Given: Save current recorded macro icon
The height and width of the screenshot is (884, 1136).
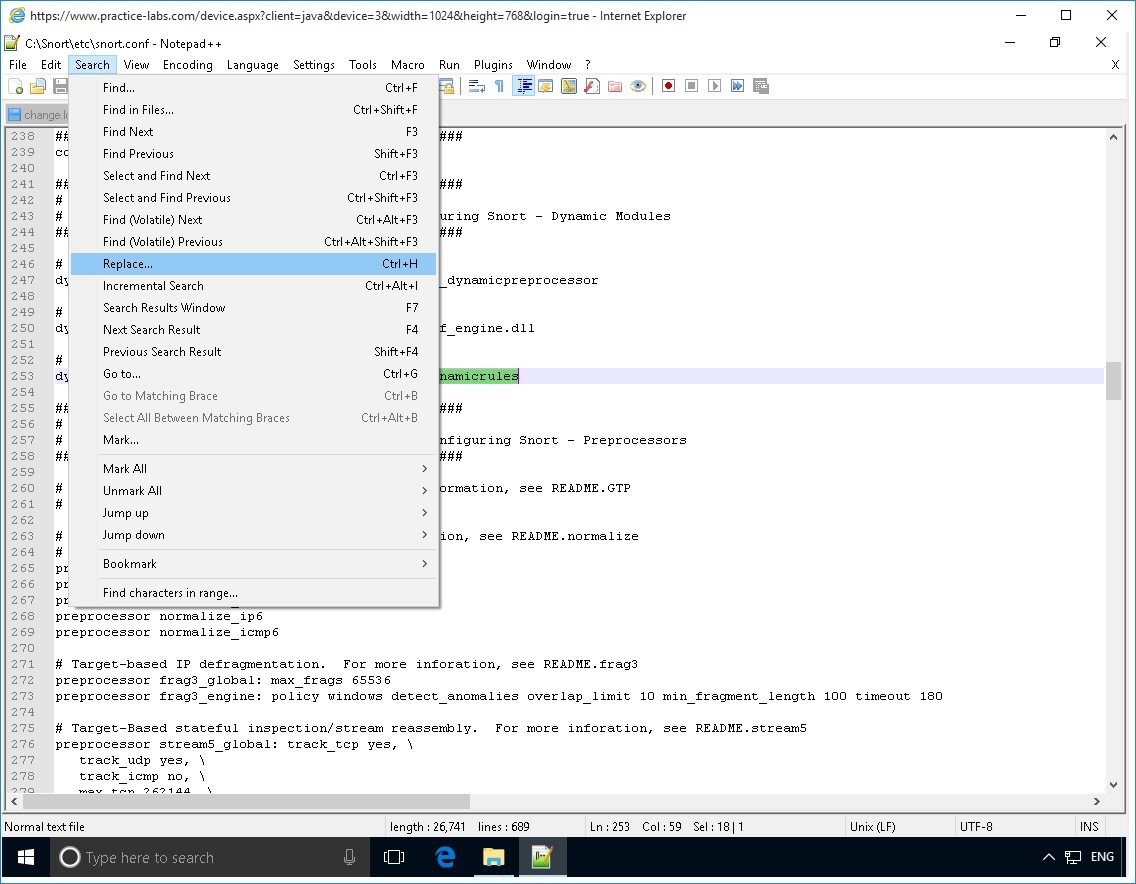Looking at the screenshot, I should (x=761, y=86).
